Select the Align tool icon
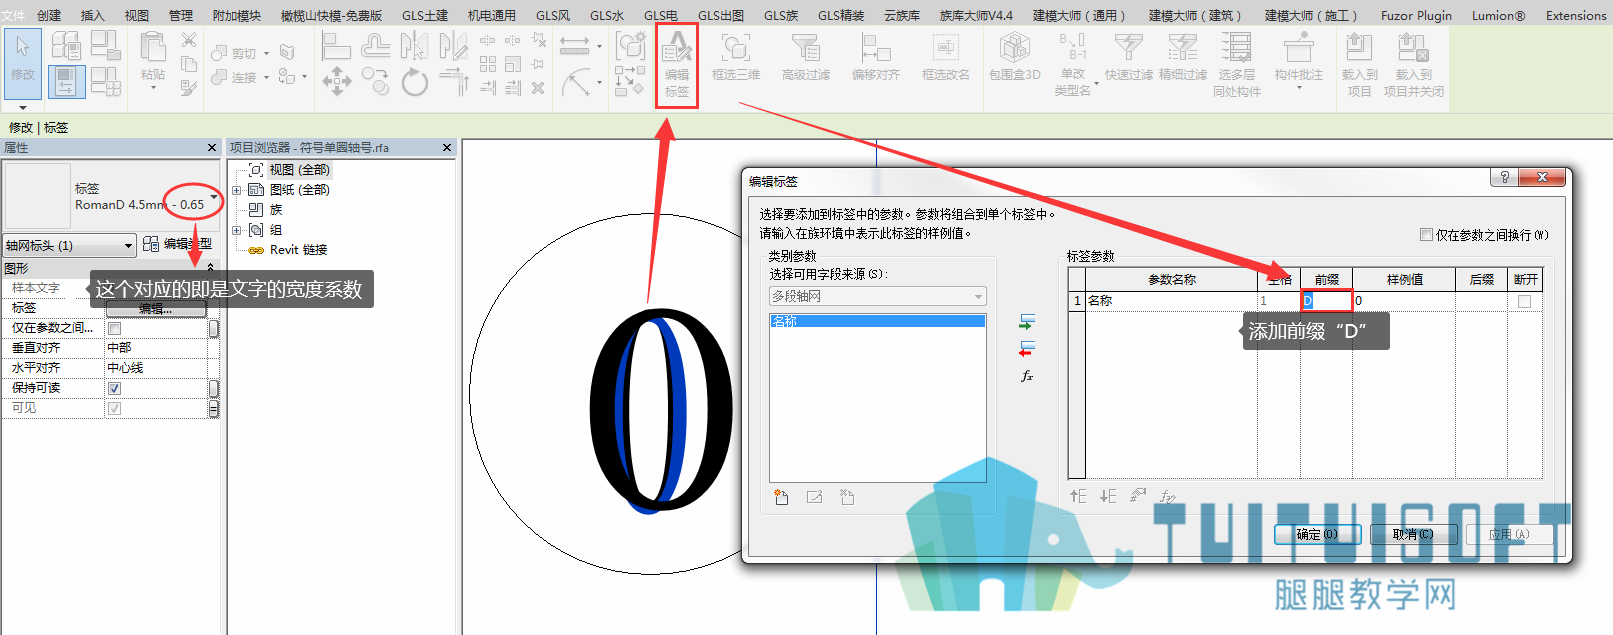Screen dimensions: 1613x635 pos(335,45)
